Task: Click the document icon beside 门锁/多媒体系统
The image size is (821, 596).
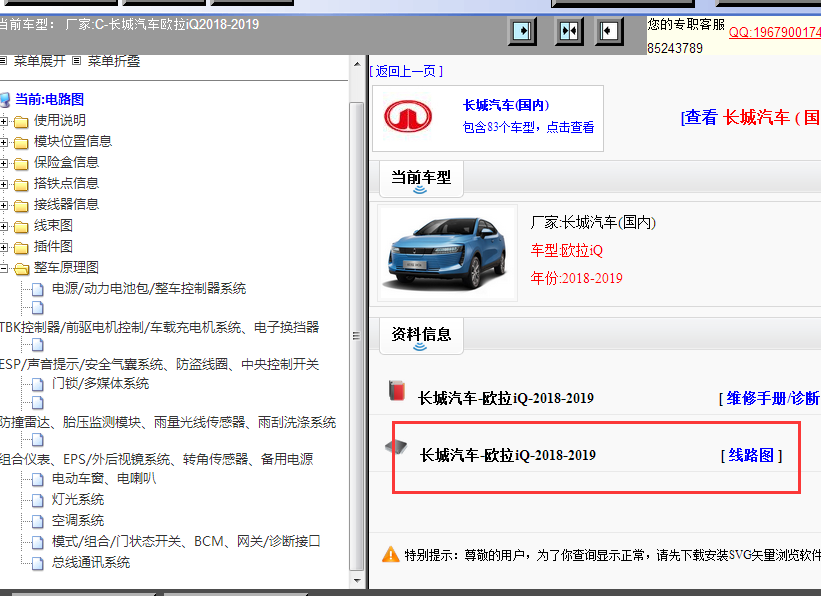Action: pos(38,384)
